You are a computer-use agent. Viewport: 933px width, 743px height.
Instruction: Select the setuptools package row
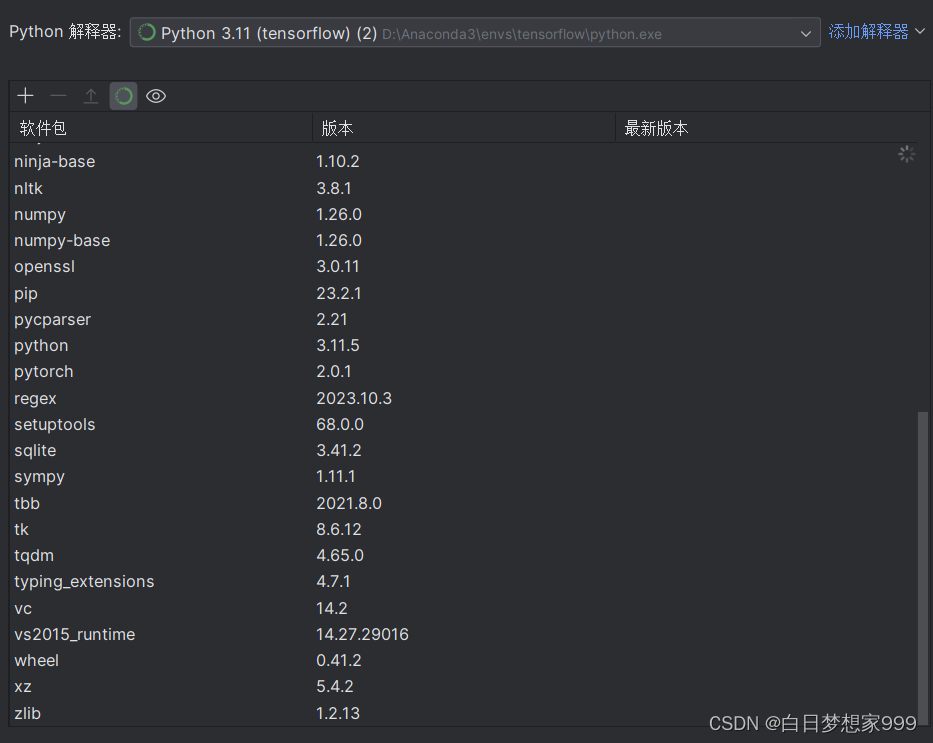pos(464,424)
